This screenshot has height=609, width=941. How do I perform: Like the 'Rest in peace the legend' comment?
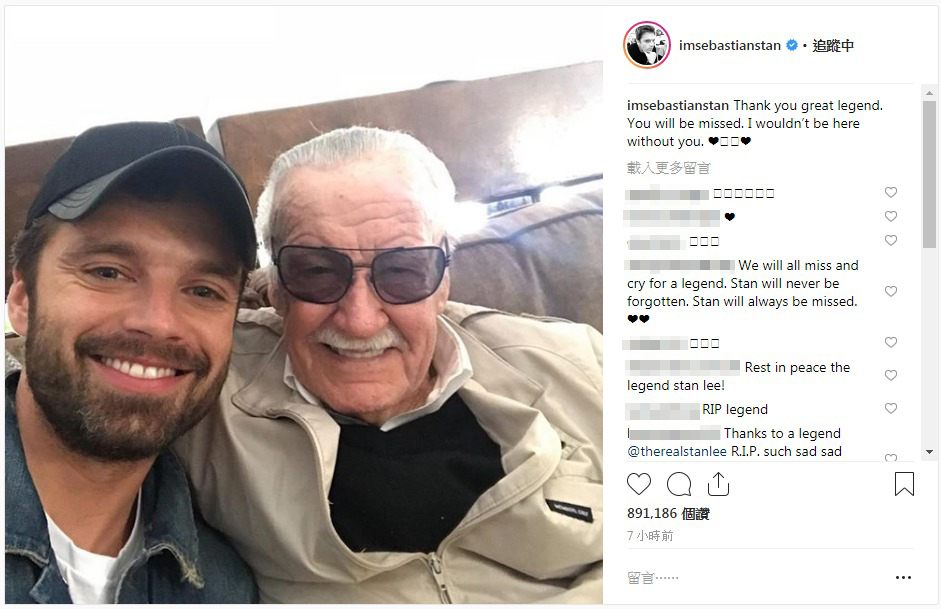point(891,376)
